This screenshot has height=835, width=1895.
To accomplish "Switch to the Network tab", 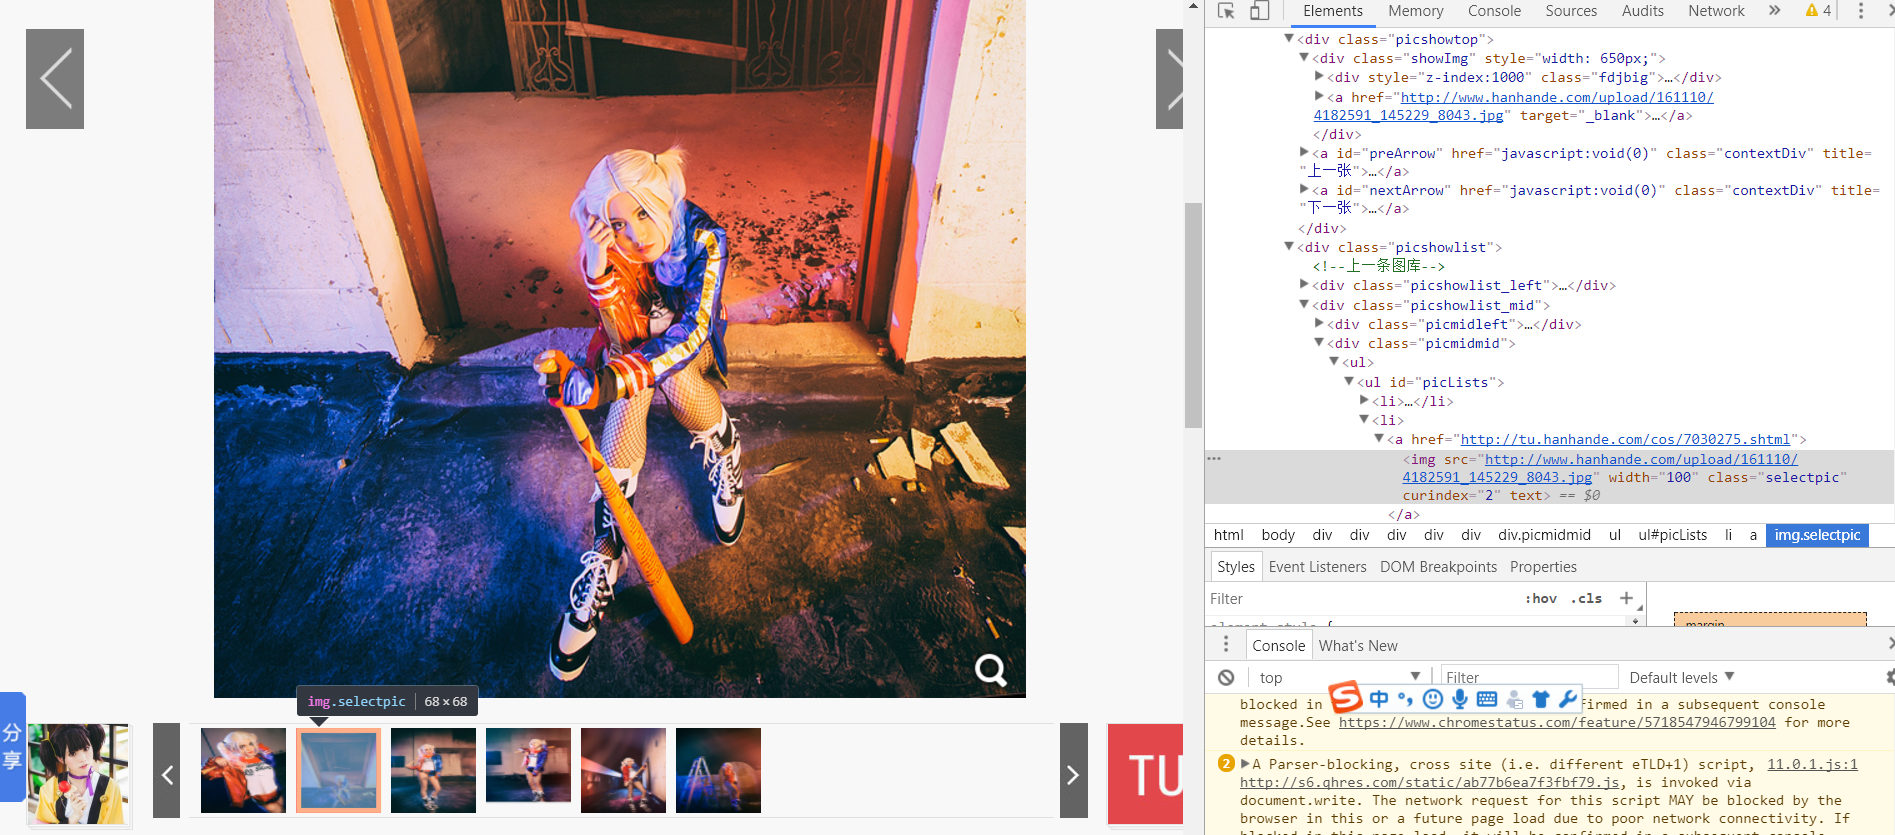I will point(1716,11).
